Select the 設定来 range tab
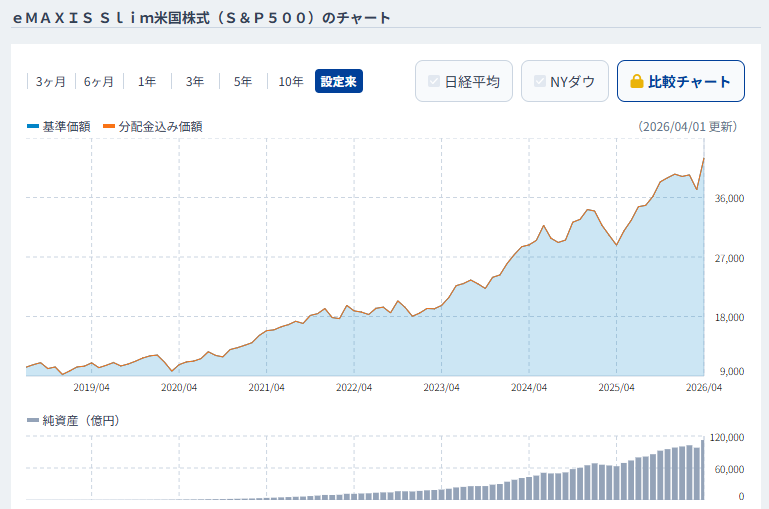Screen dimensions: 769x509 tap(339, 81)
